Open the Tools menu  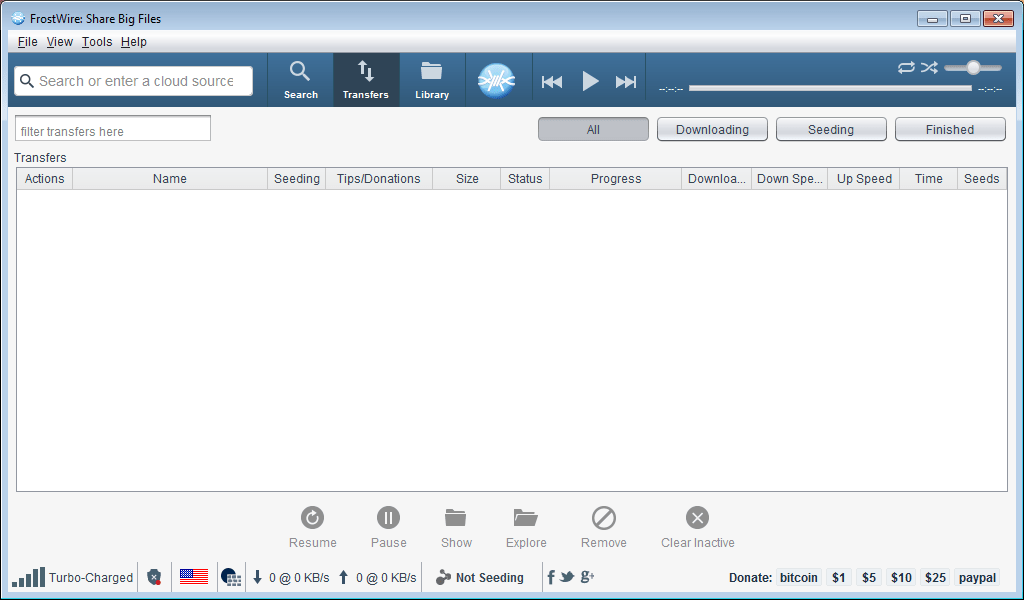point(97,42)
